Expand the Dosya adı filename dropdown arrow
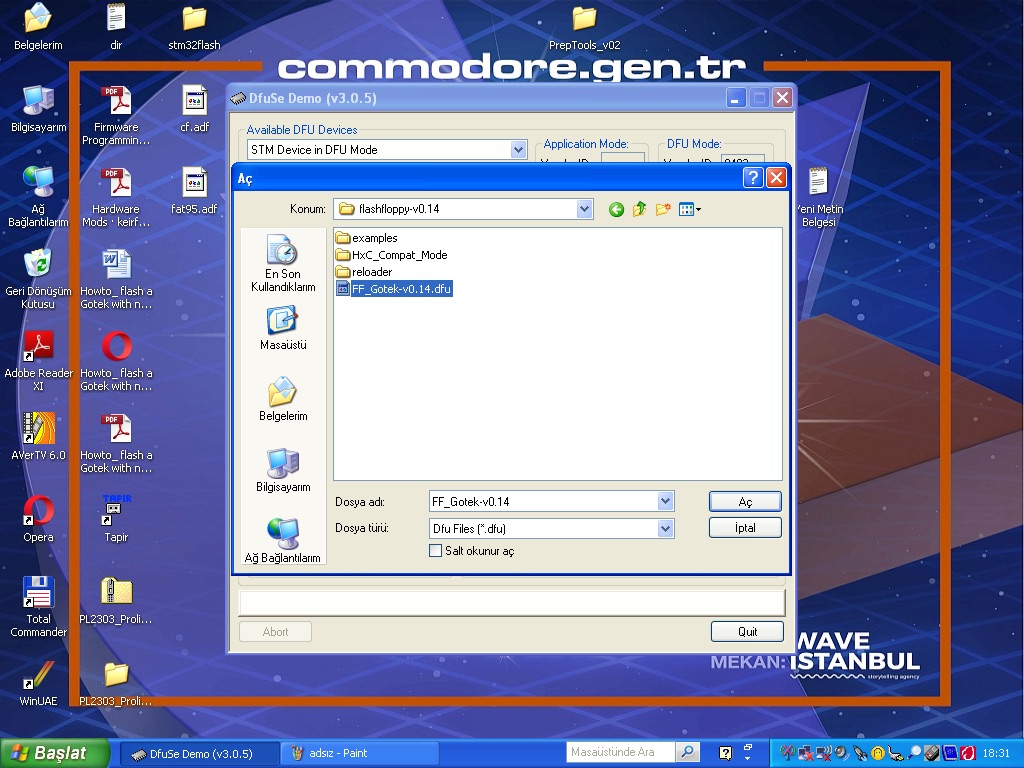1024x768 pixels. tap(666, 501)
